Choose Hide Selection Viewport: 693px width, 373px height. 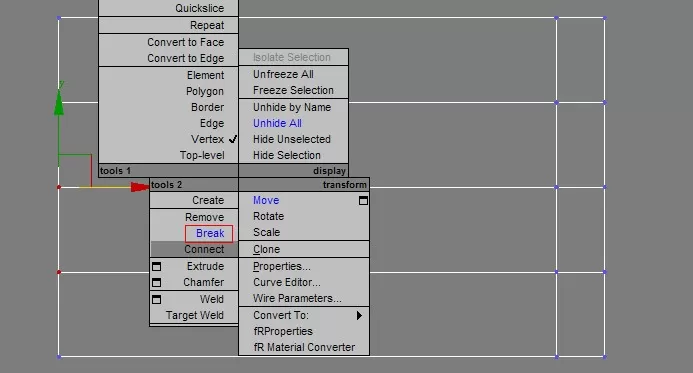[286, 156]
